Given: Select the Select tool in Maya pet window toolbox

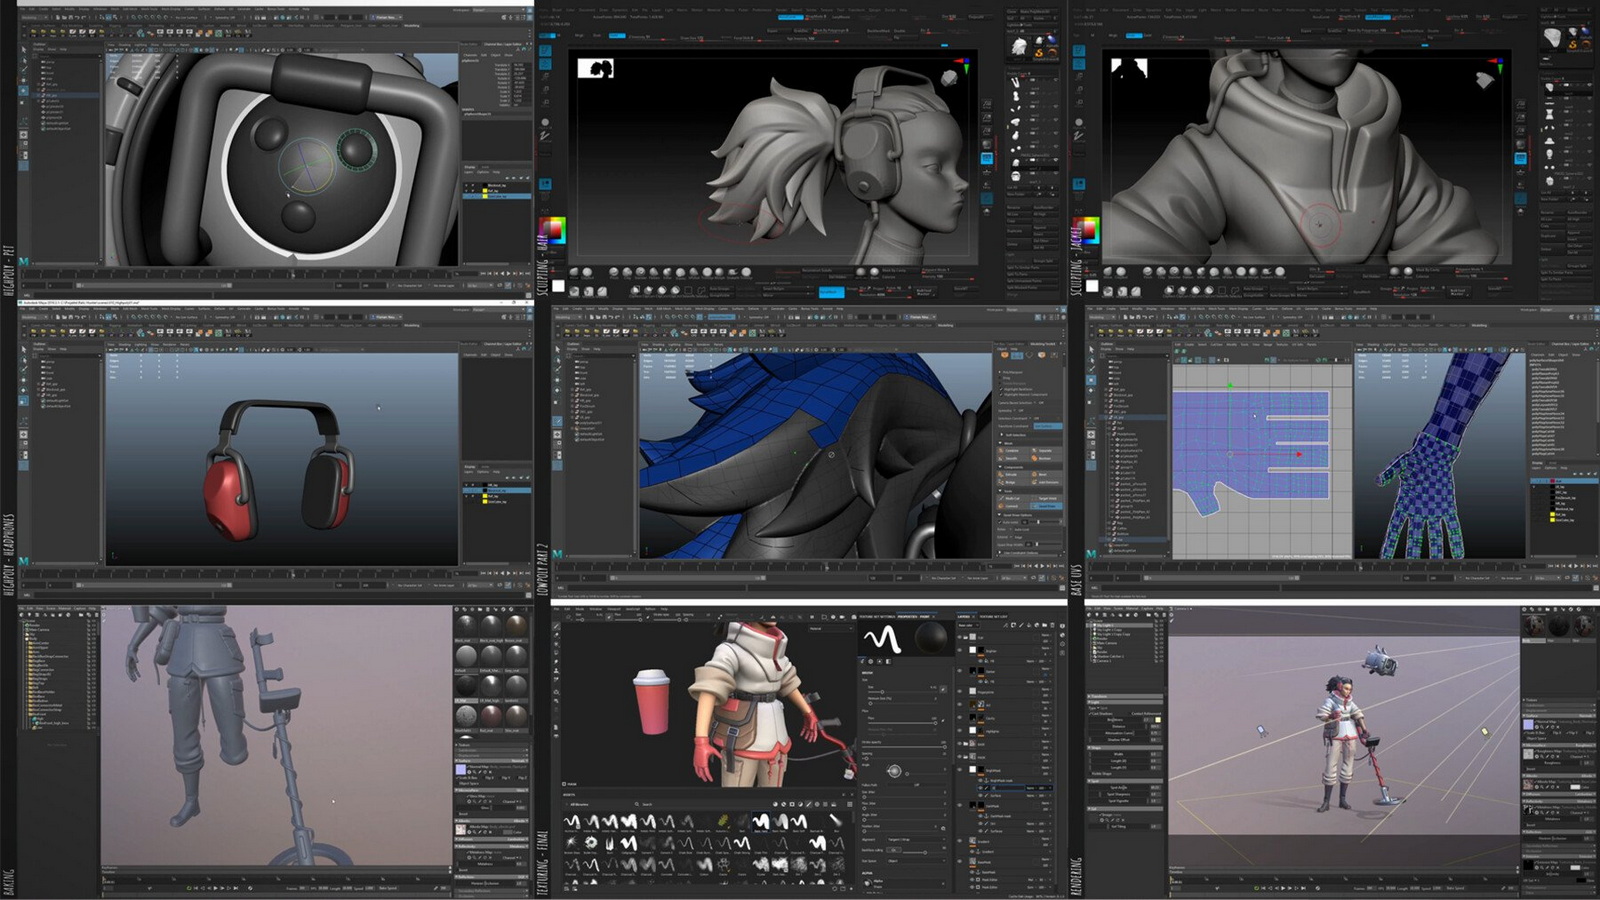Looking at the screenshot, I should pyautogui.click(x=24, y=49).
